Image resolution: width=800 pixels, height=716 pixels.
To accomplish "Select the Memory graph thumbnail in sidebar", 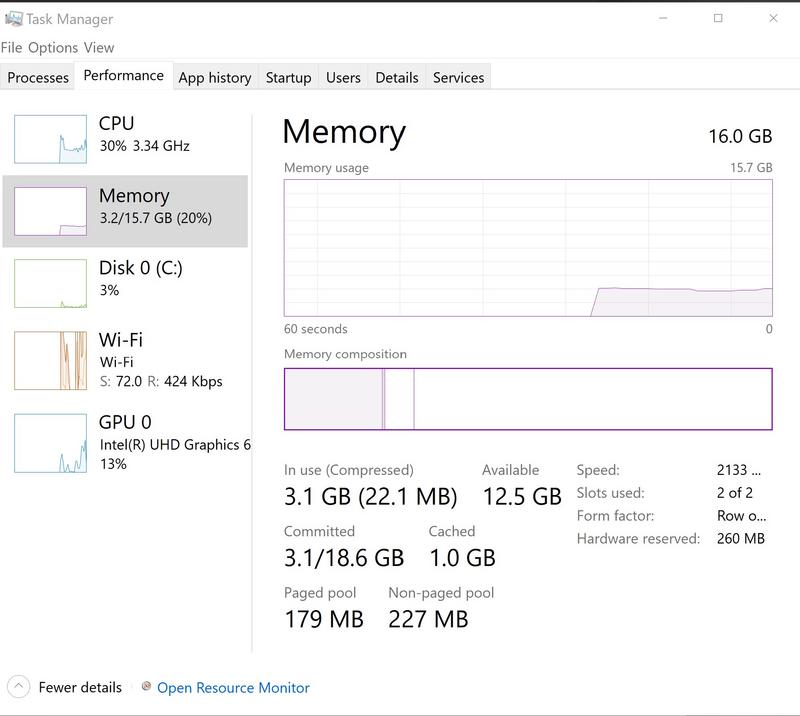I will 50,211.
